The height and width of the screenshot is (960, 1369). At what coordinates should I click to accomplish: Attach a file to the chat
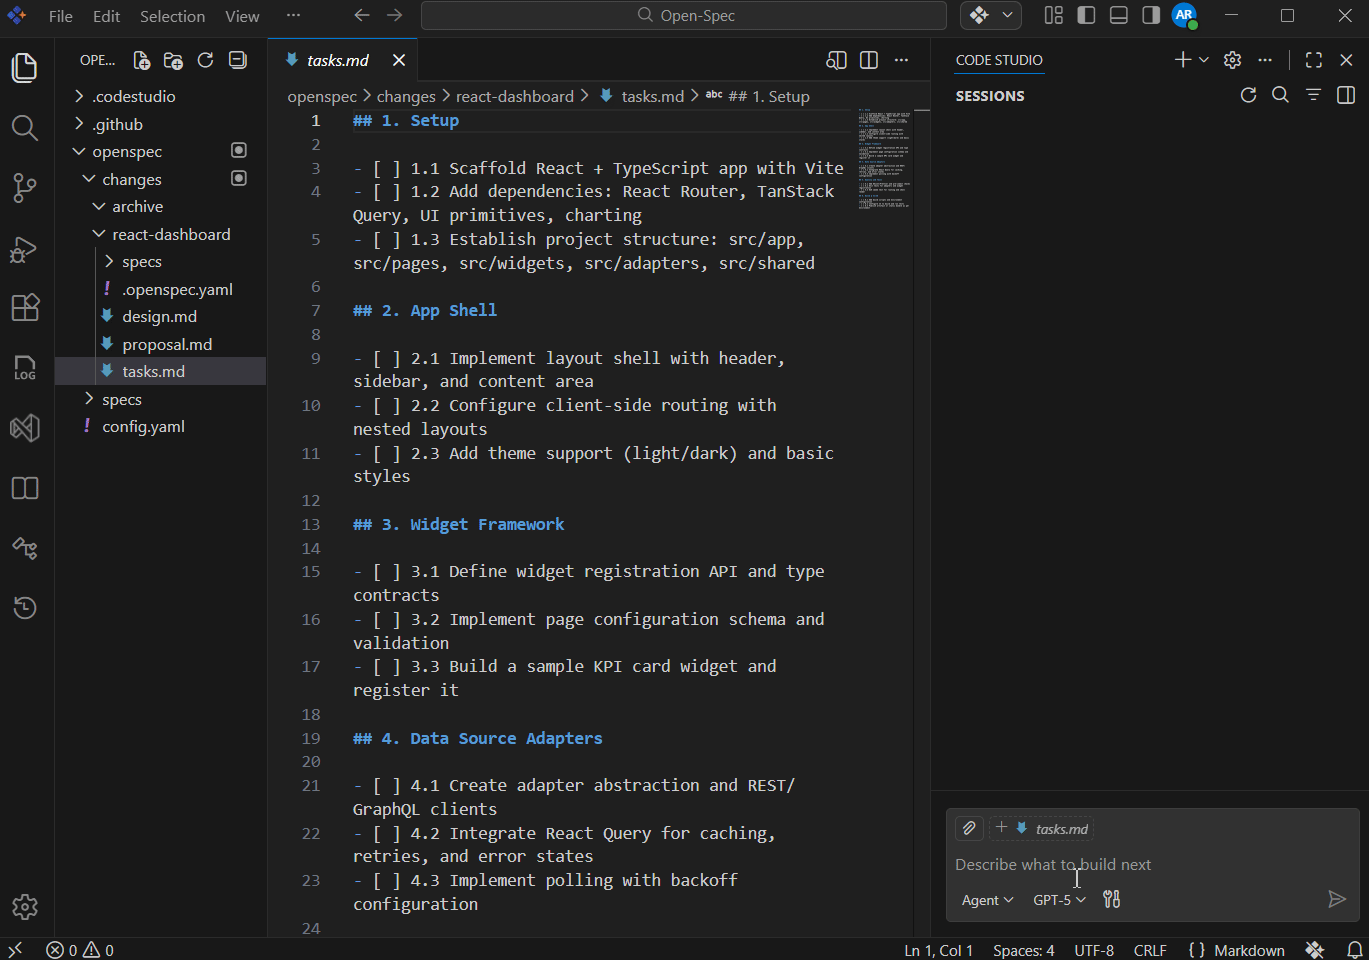[969, 828]
